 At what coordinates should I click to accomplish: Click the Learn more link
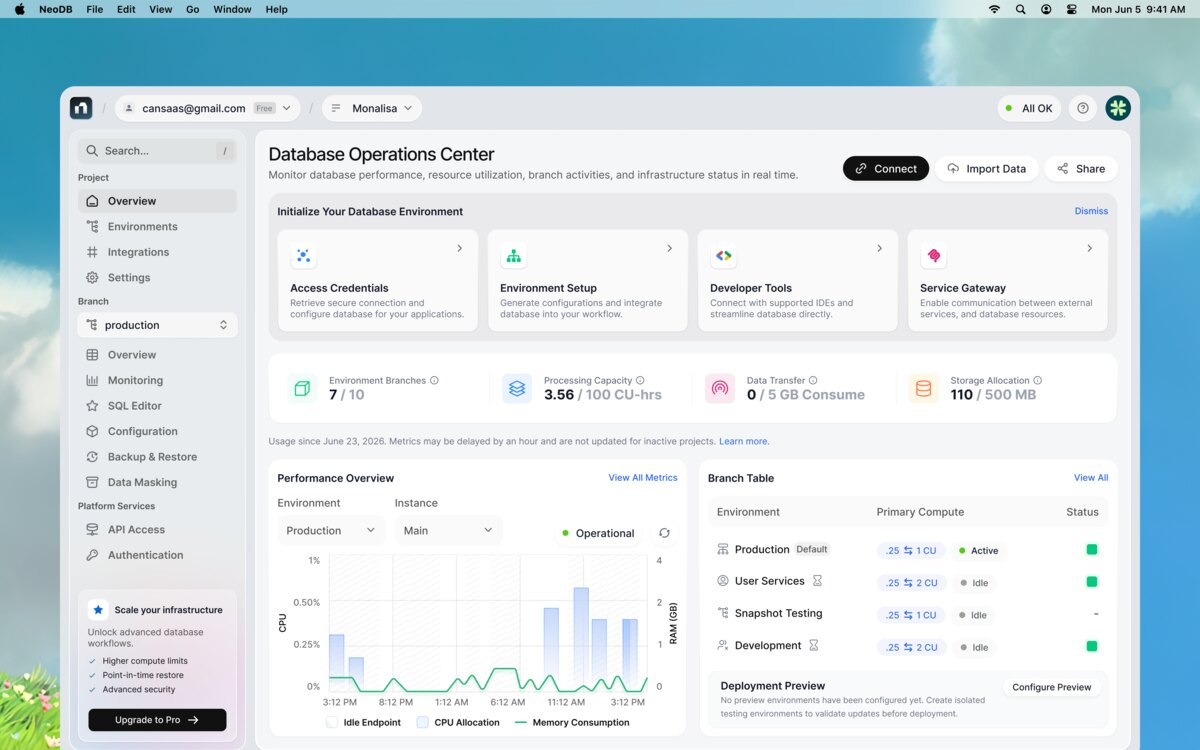coord(744,441)
